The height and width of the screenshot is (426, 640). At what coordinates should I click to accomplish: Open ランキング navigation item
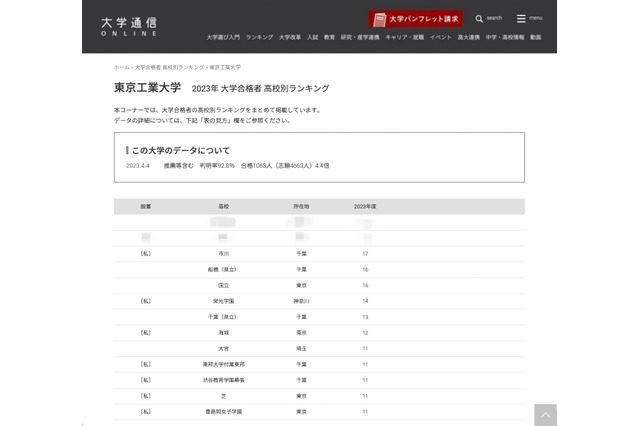pos(258,36)
